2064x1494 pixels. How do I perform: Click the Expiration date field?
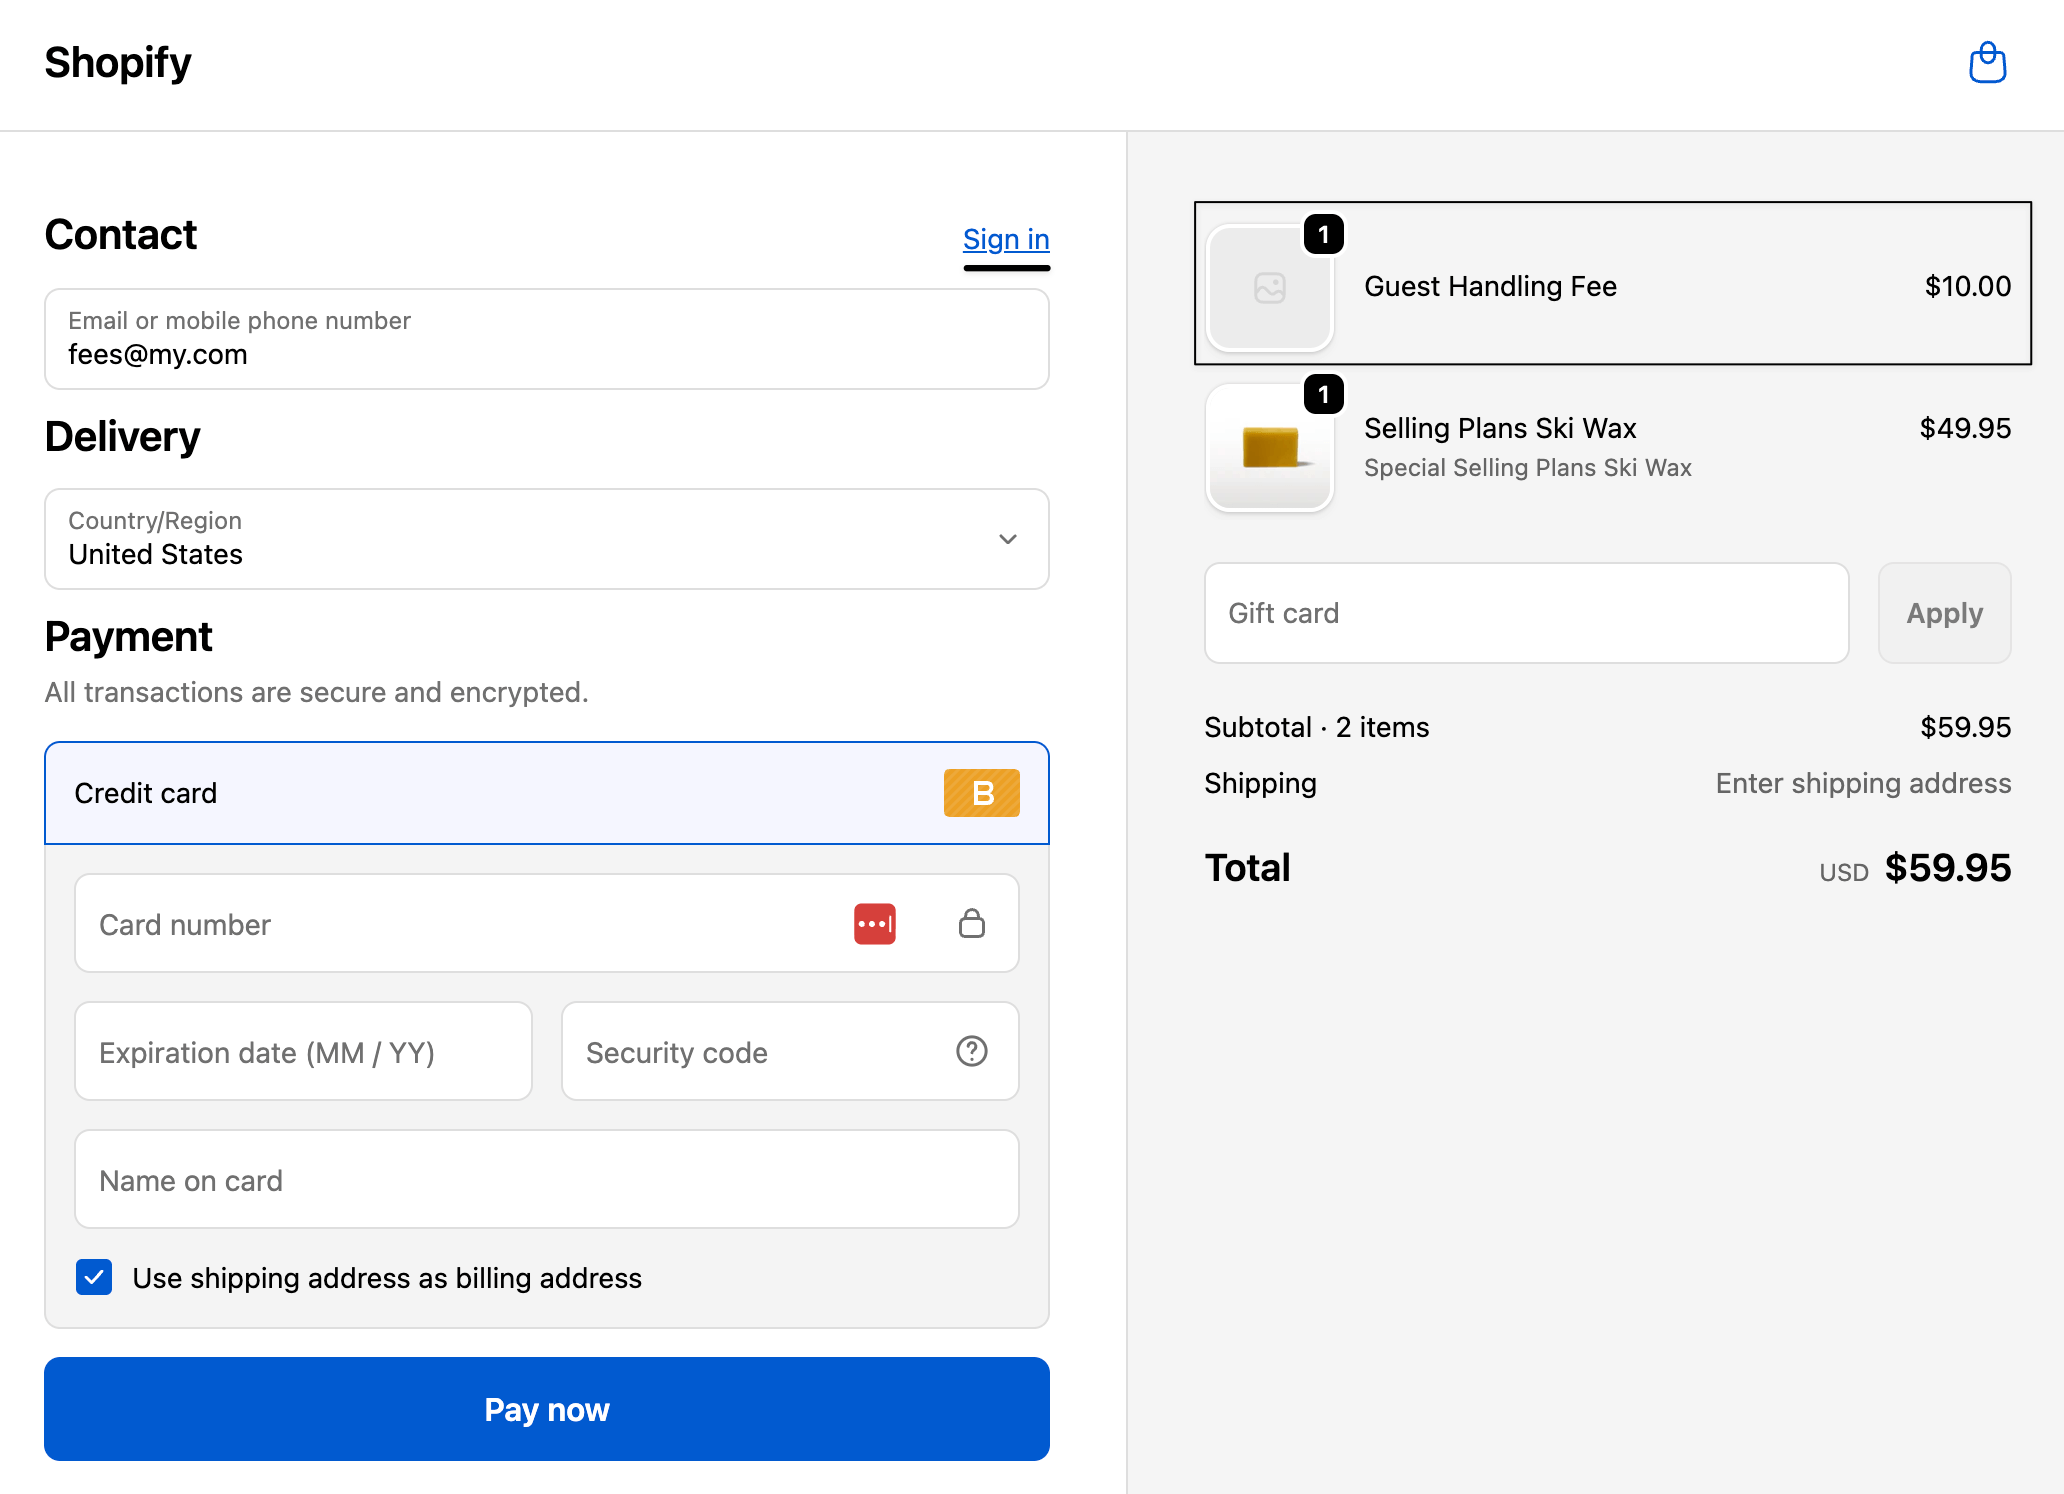coord(303,1052)
